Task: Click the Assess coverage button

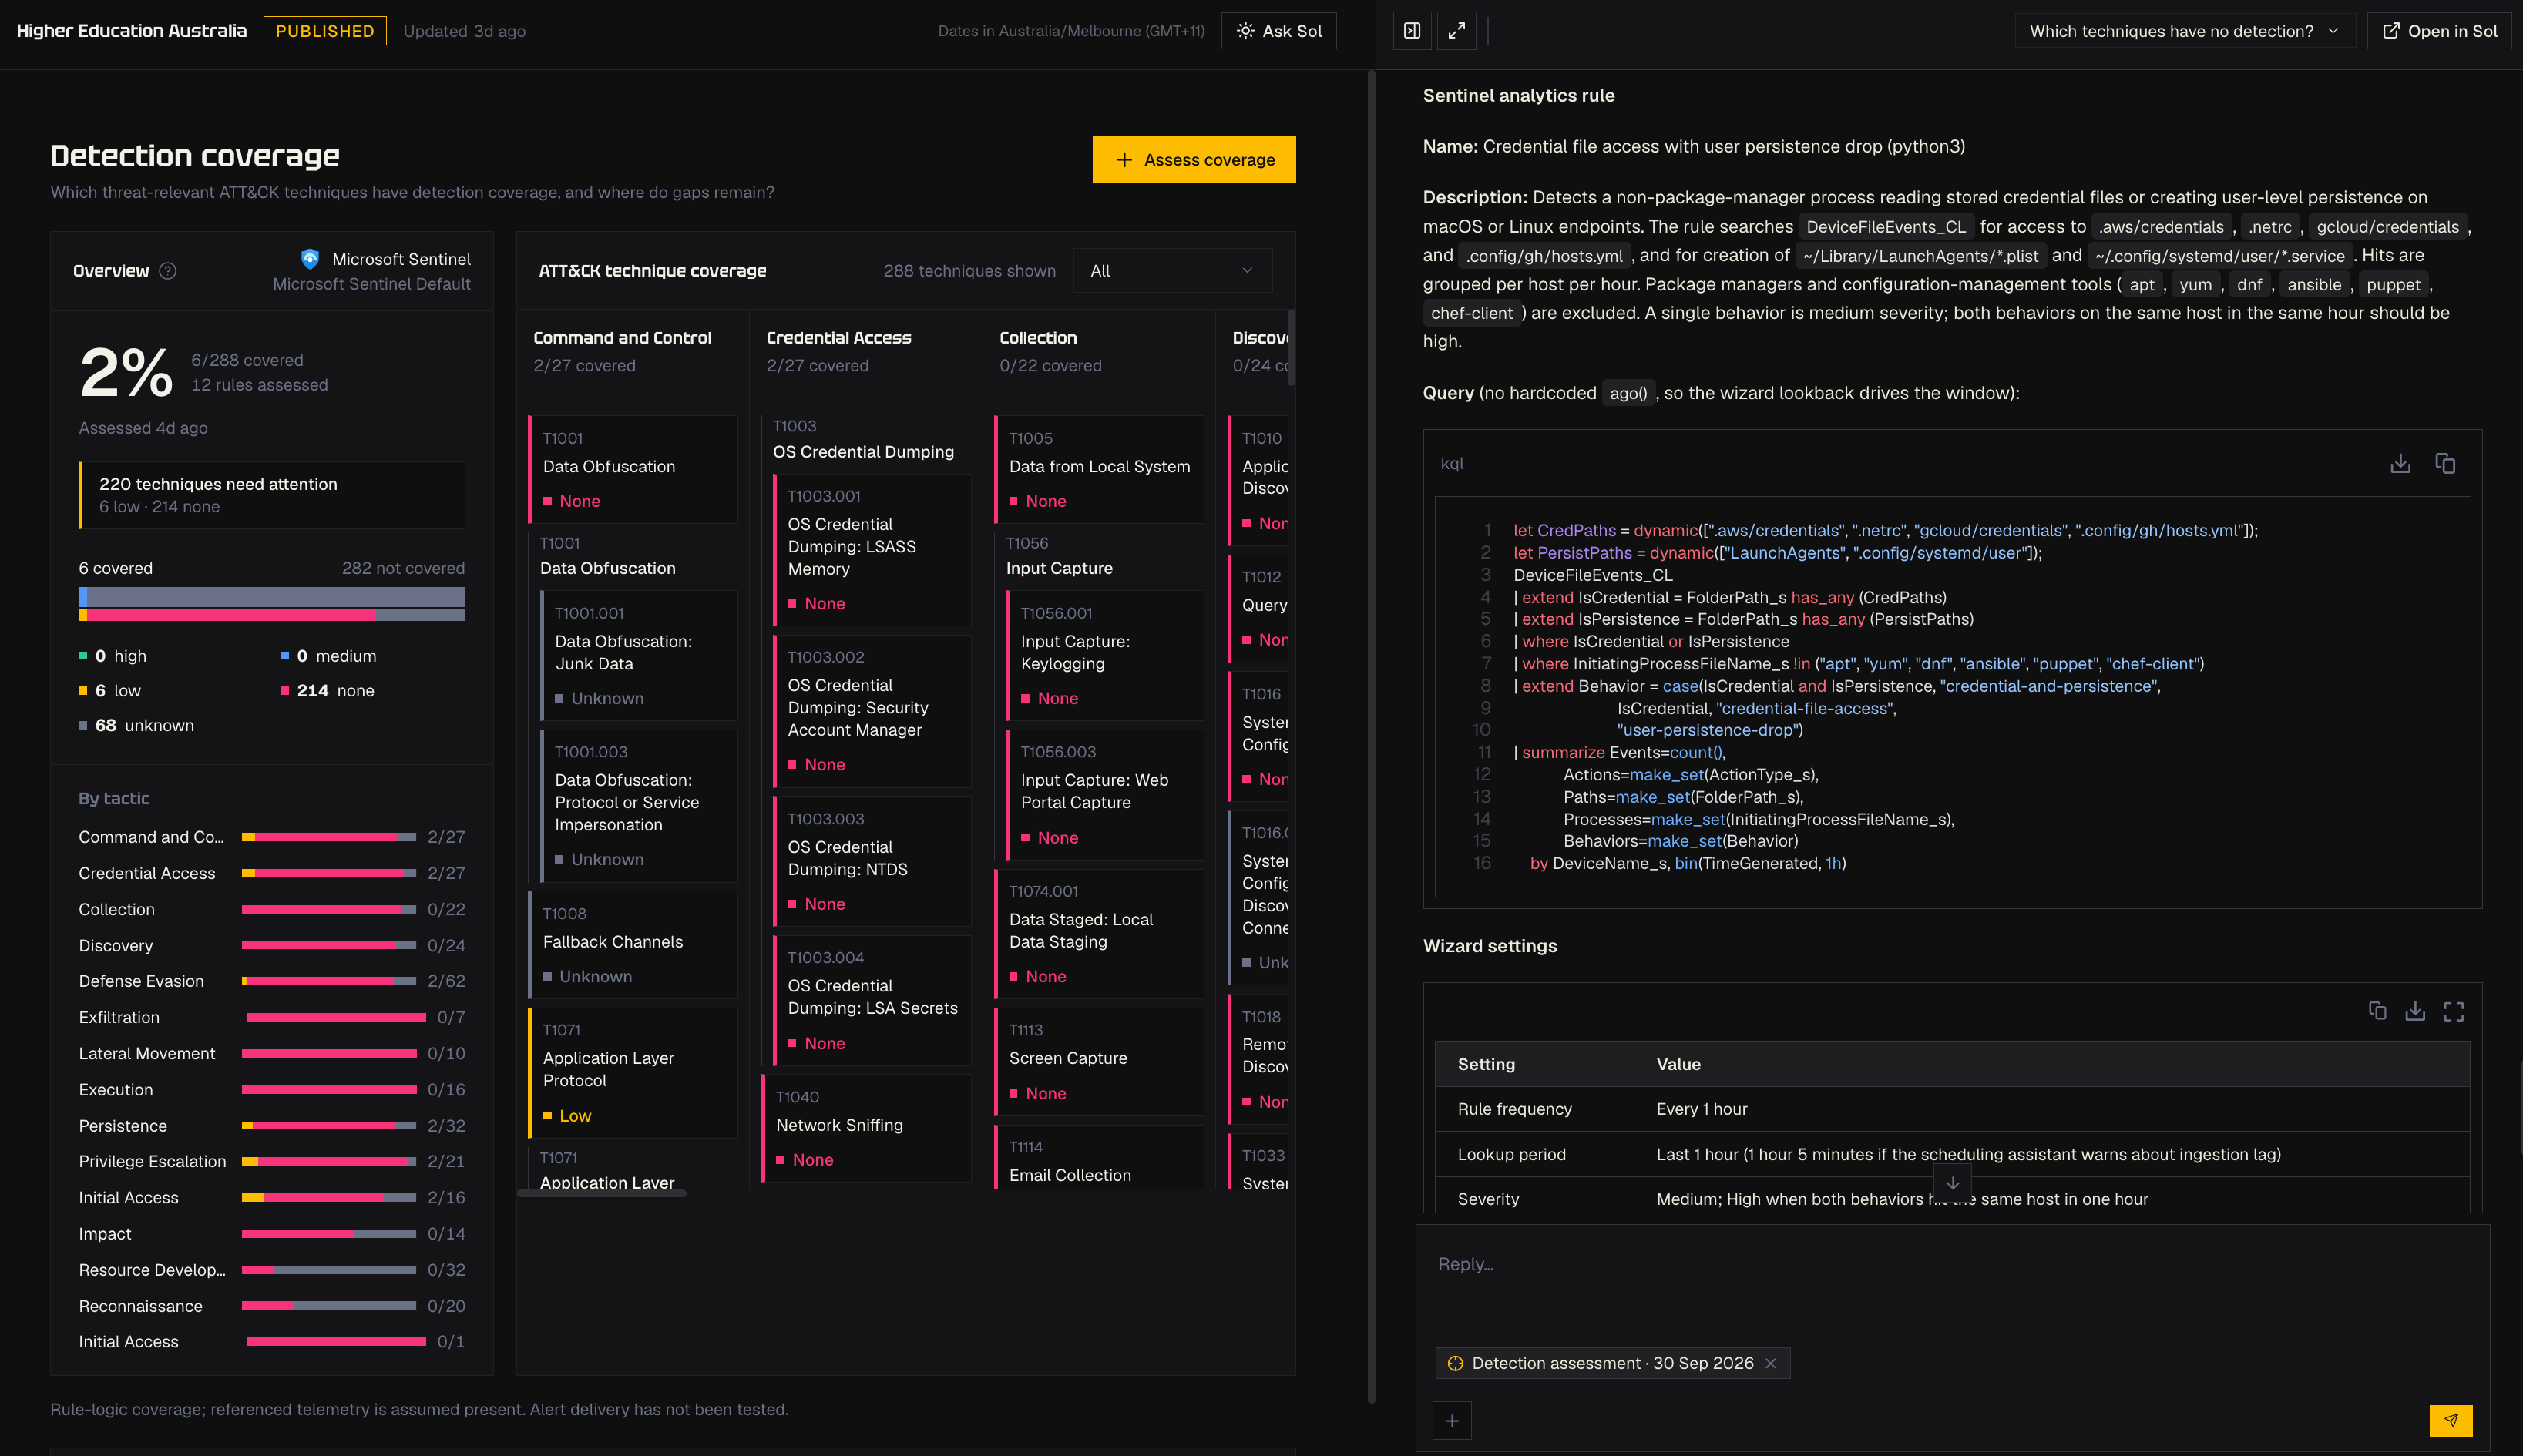Action: tap(1194, 160)
